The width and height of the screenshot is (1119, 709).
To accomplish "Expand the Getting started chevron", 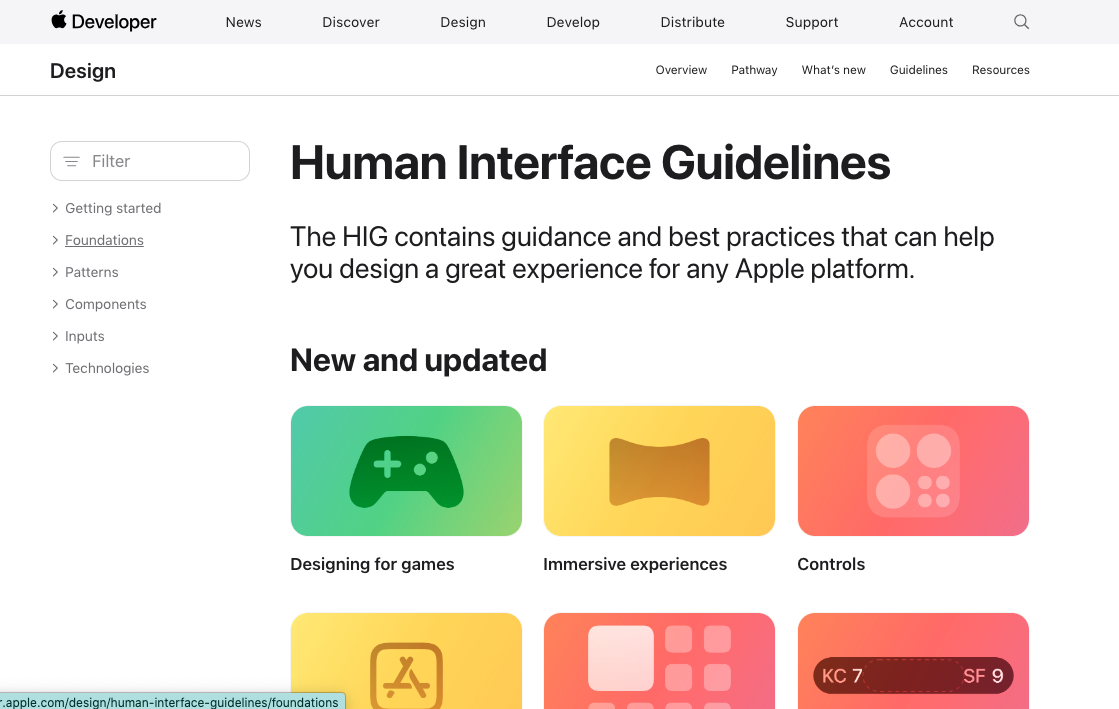I will tap(55, 208).
